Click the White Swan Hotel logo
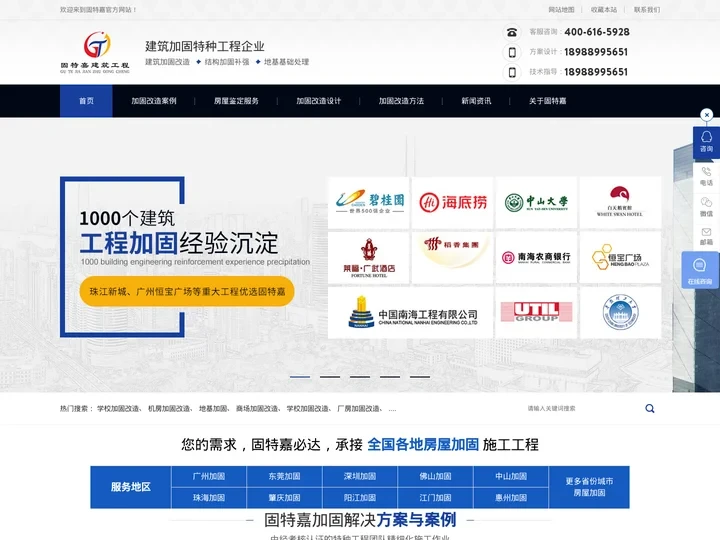720x540 pixels. (620, 202)
